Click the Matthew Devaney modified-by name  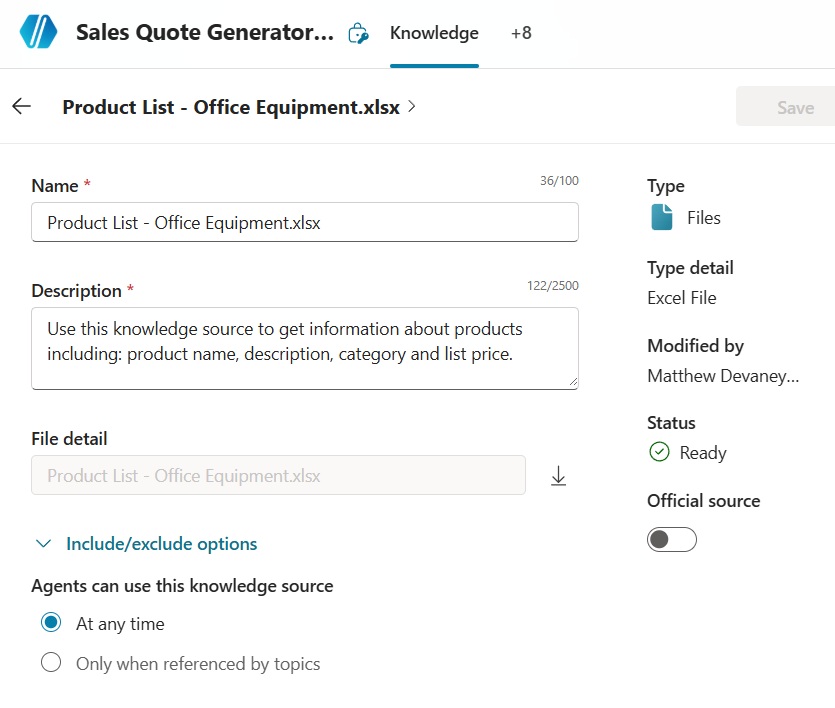coord(723,376)
